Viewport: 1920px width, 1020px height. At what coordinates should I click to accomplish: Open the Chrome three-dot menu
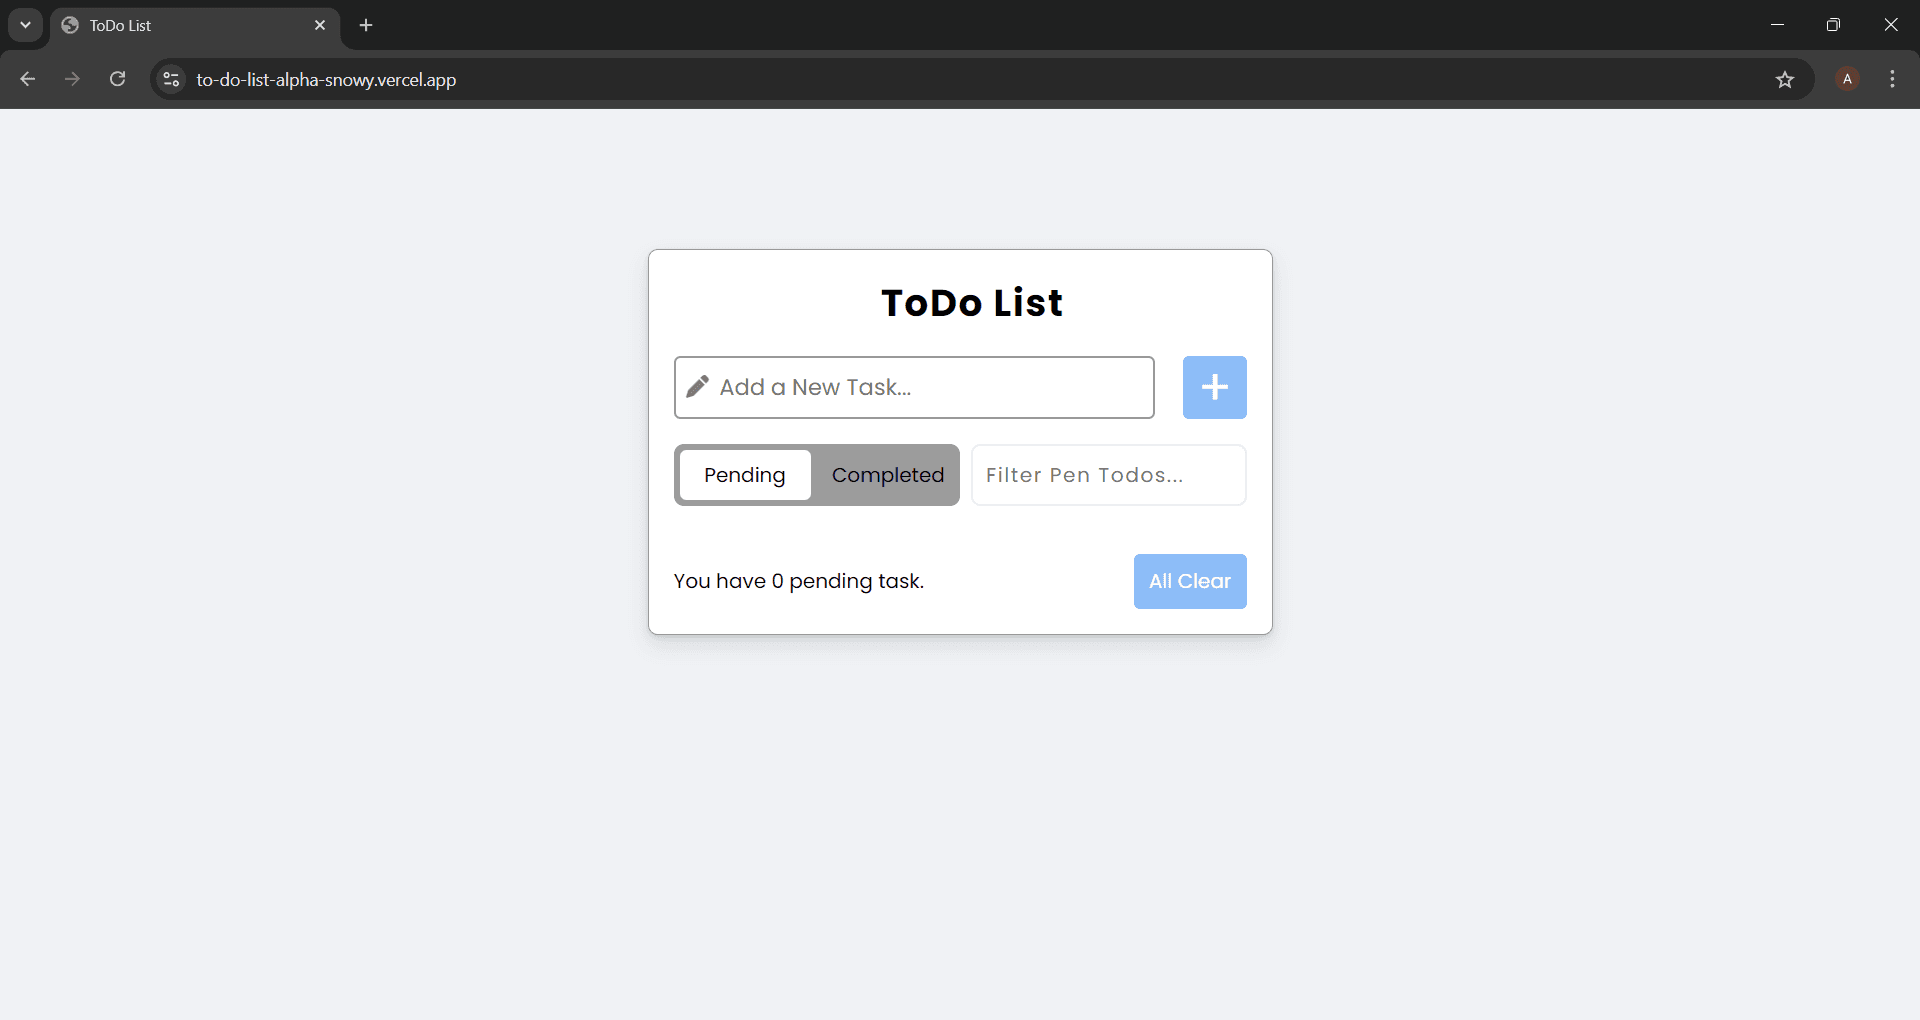(x=1892, y=79)
